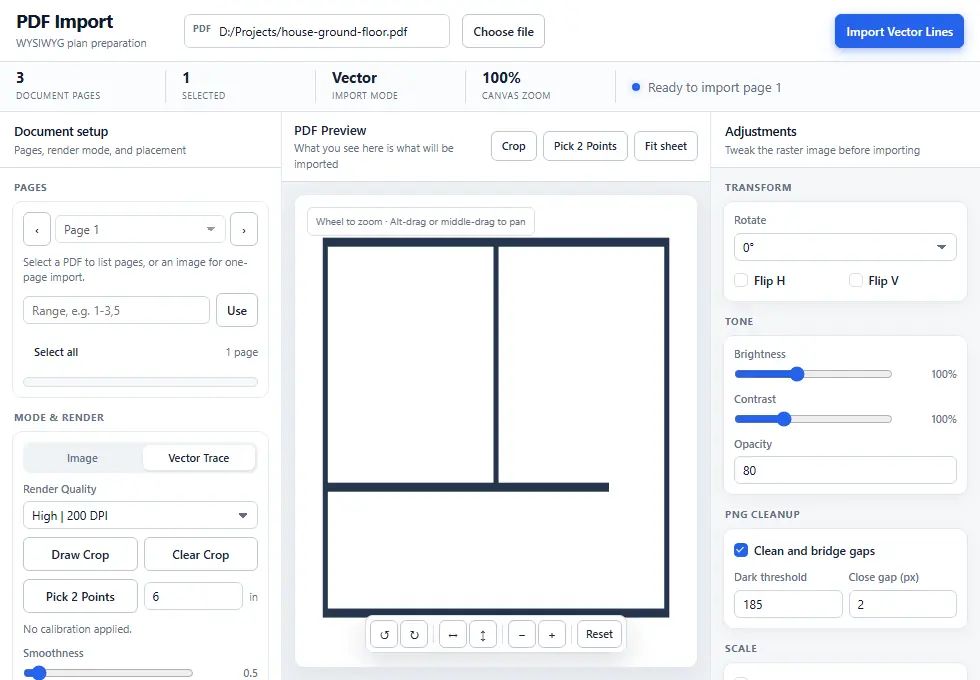
Task: Rotate preview counterclockwise icon
Action: [x=384, y=634]
